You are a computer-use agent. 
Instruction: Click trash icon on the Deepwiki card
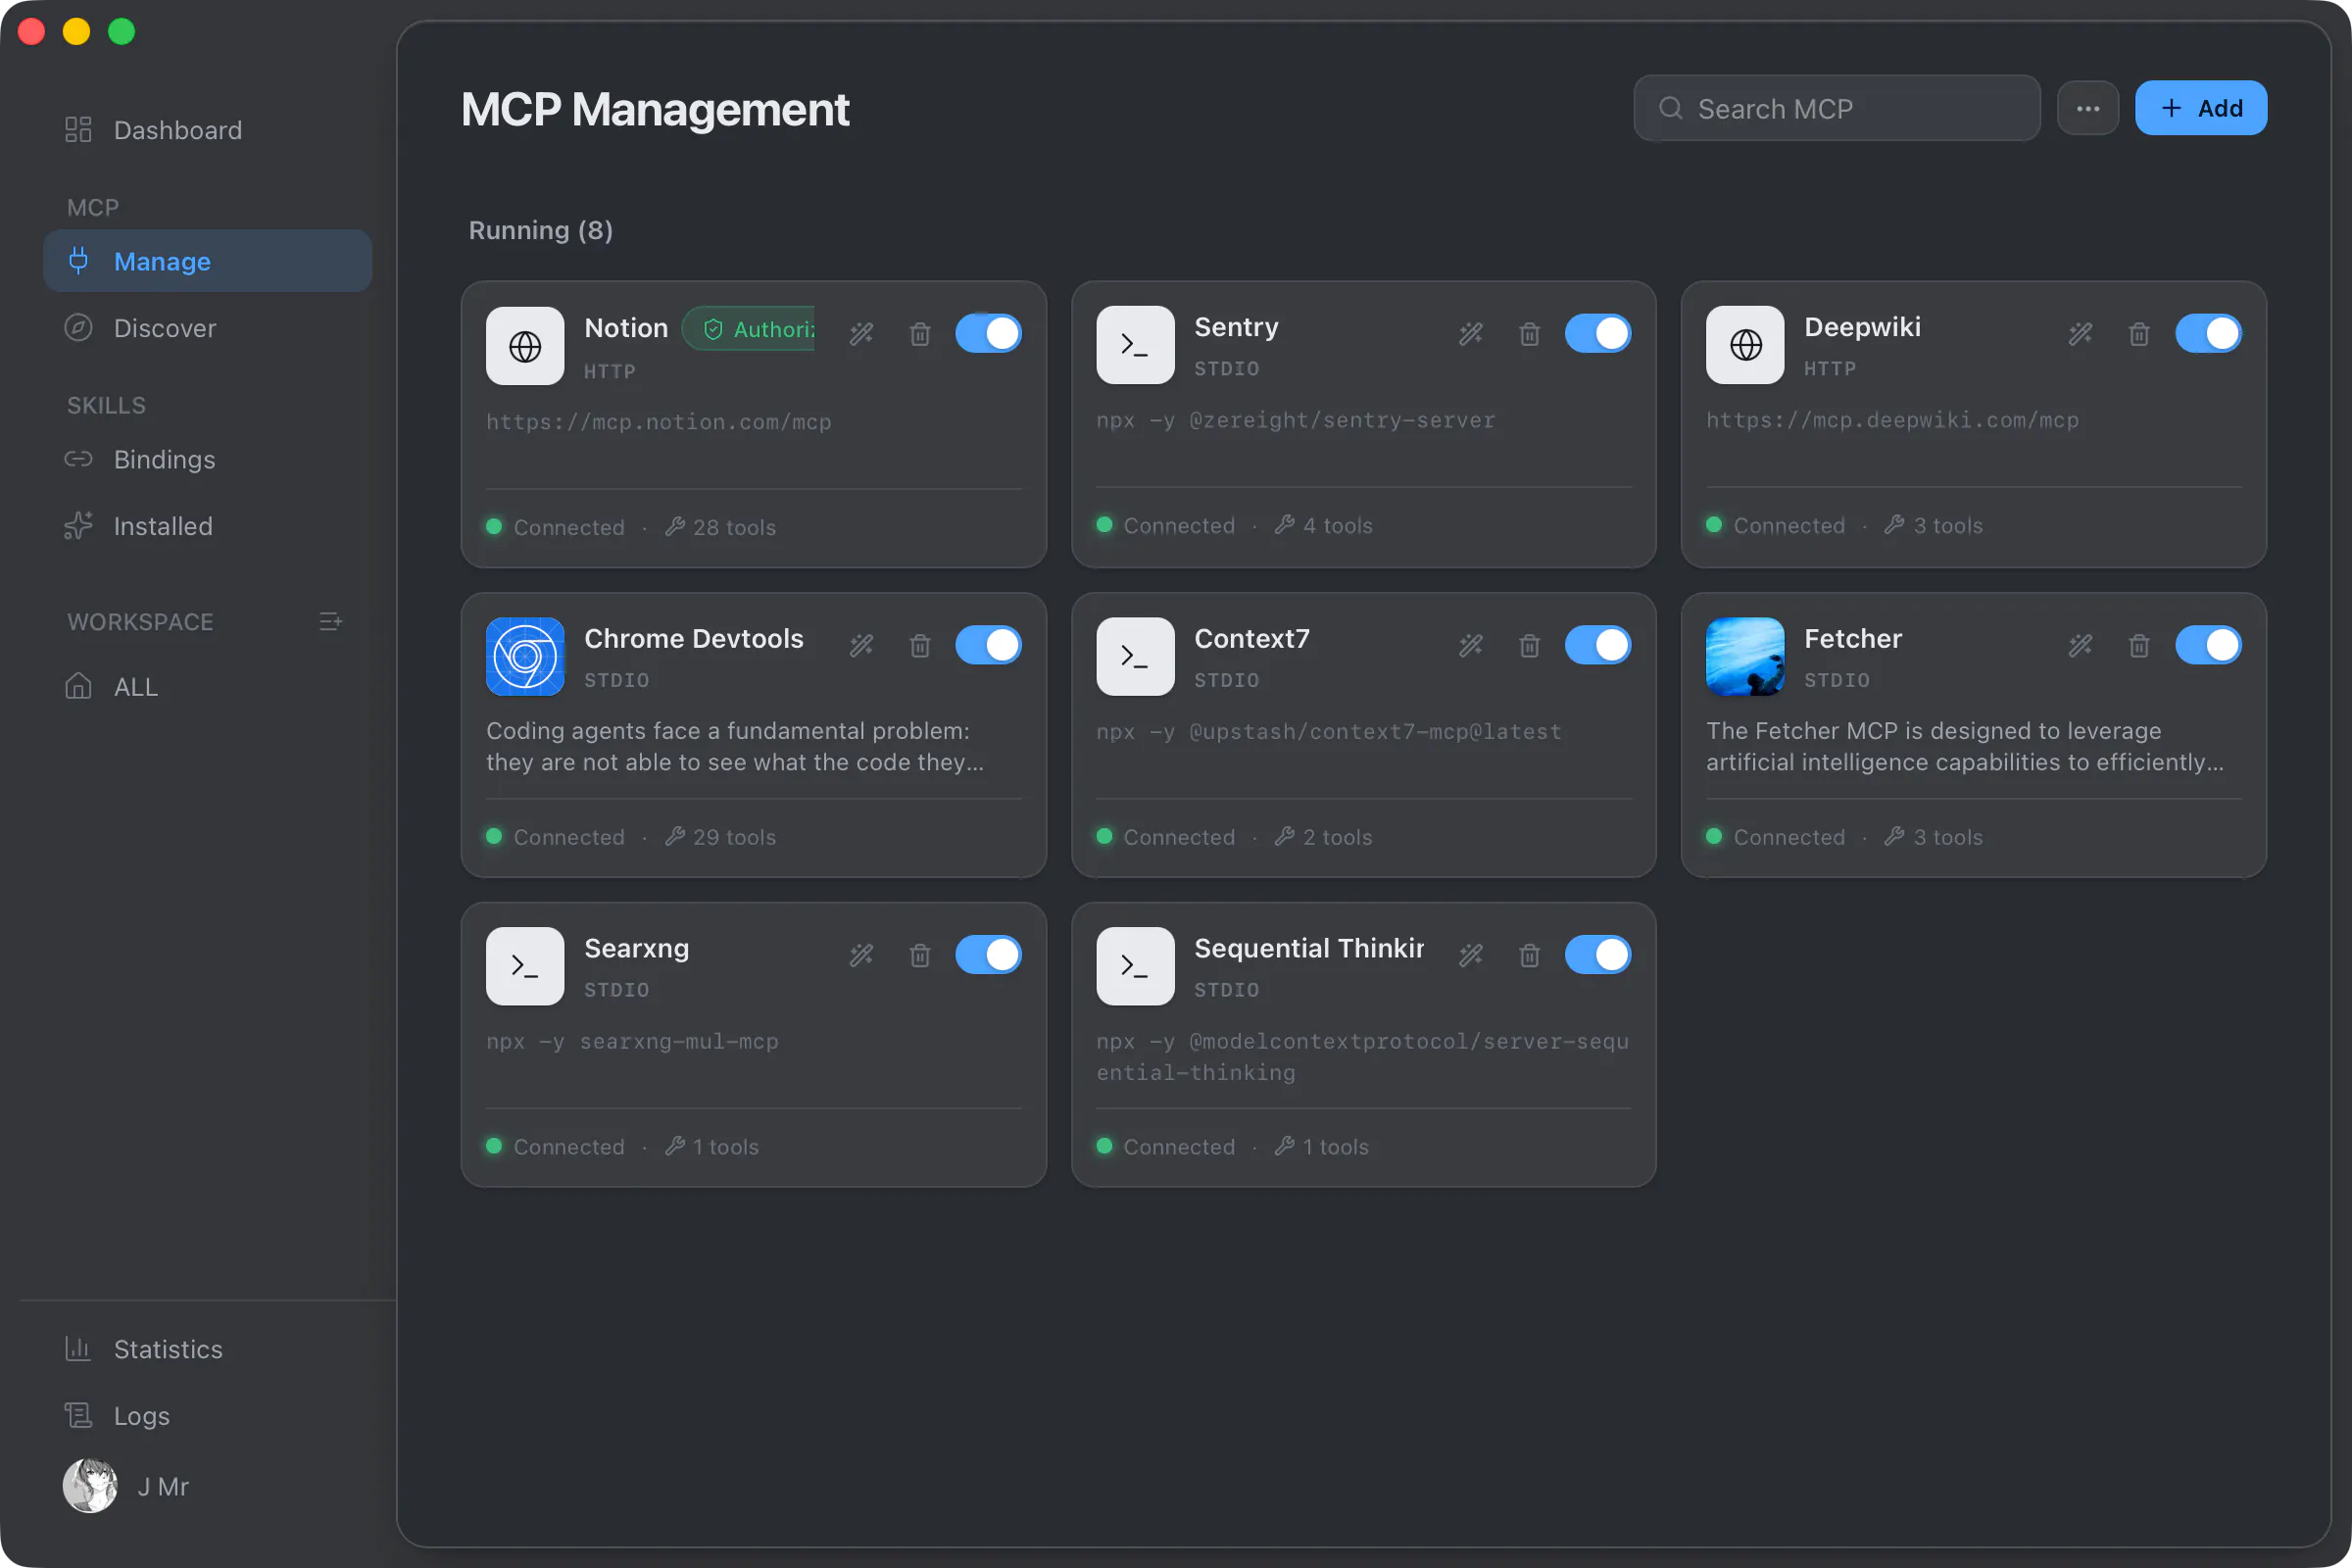click(x=2139, y=334)
